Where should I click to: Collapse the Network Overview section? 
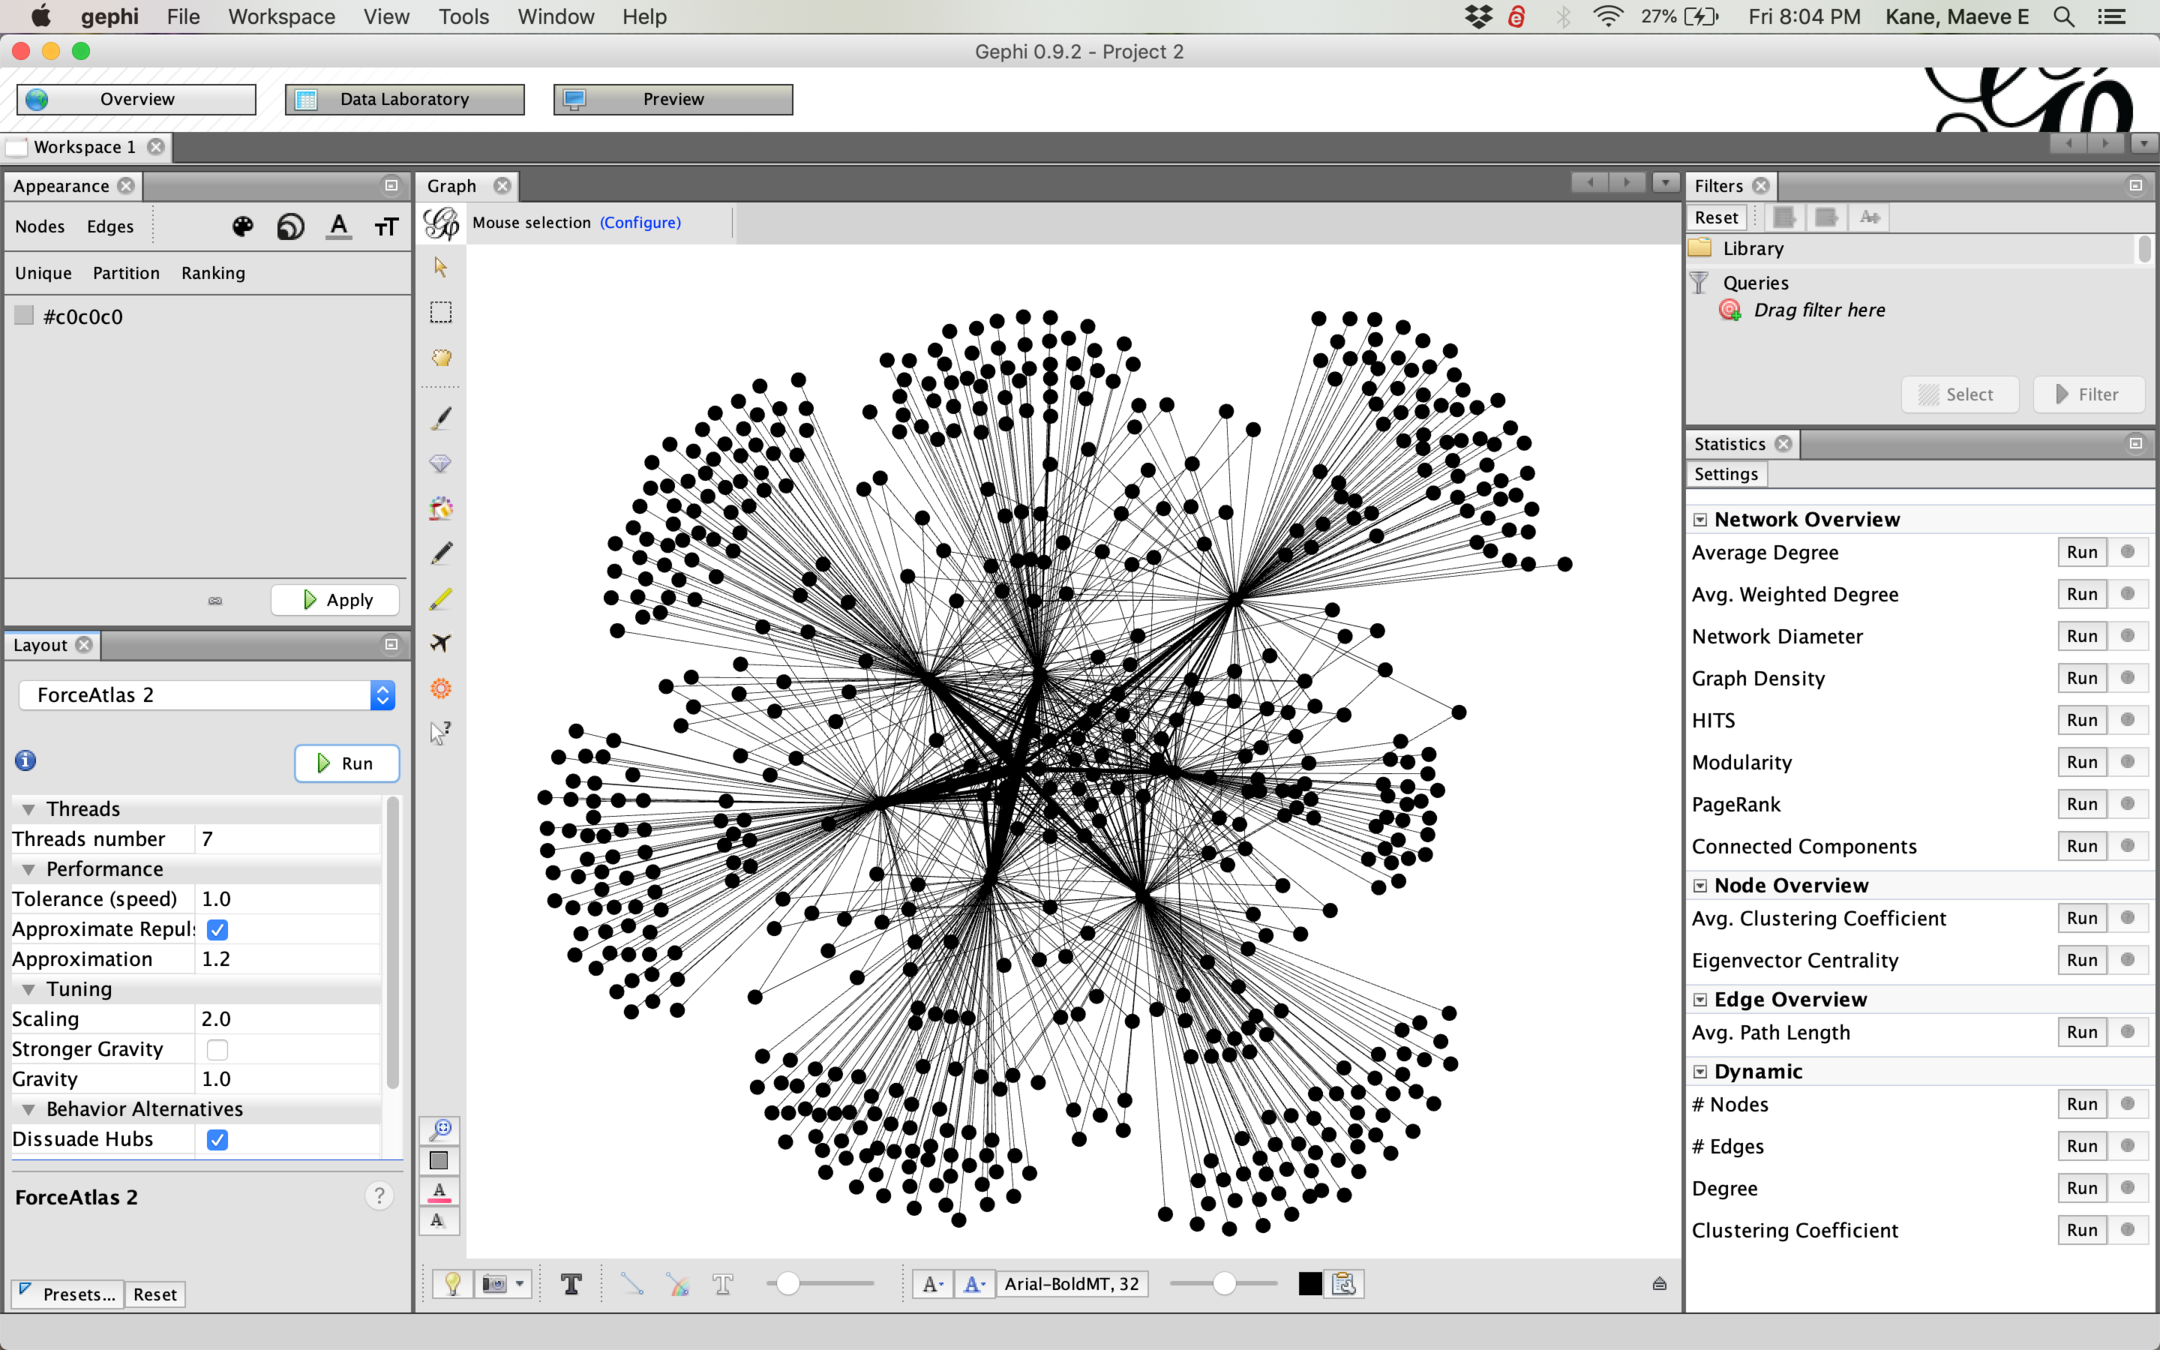point(1700,520)
